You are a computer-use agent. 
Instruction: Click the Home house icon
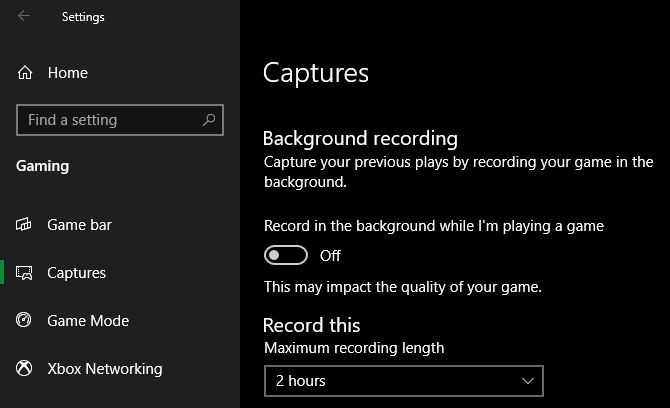coord(25,73)
